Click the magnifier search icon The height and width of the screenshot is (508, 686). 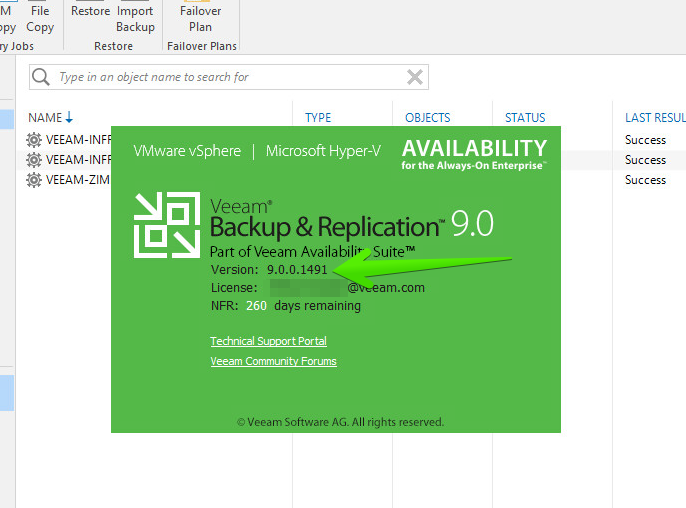pos(41,77)
